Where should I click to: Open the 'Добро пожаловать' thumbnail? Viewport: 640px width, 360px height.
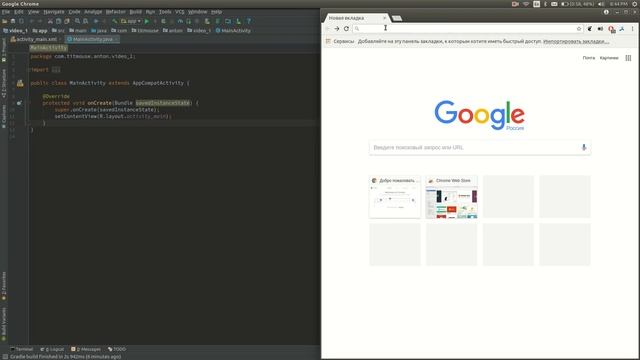coord(395,197)
